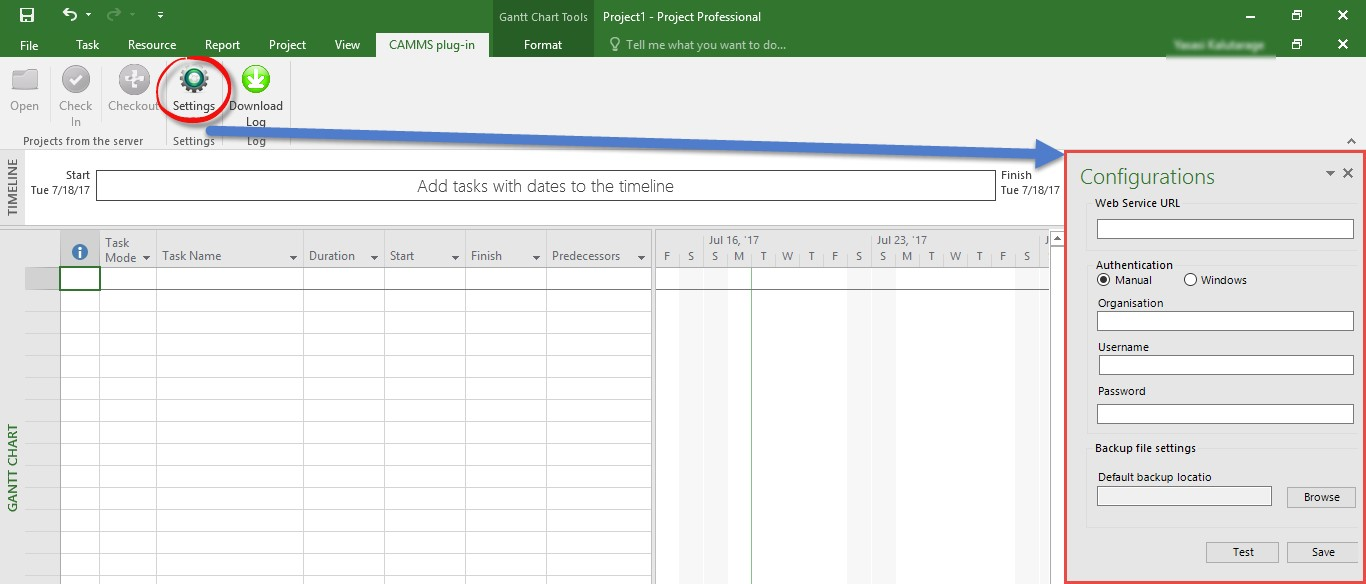The height and width of the screenshot is (584, 1366).
Task: Click the GANTT CHART view label
Action: pyautogui.click(x=13, y=468)
